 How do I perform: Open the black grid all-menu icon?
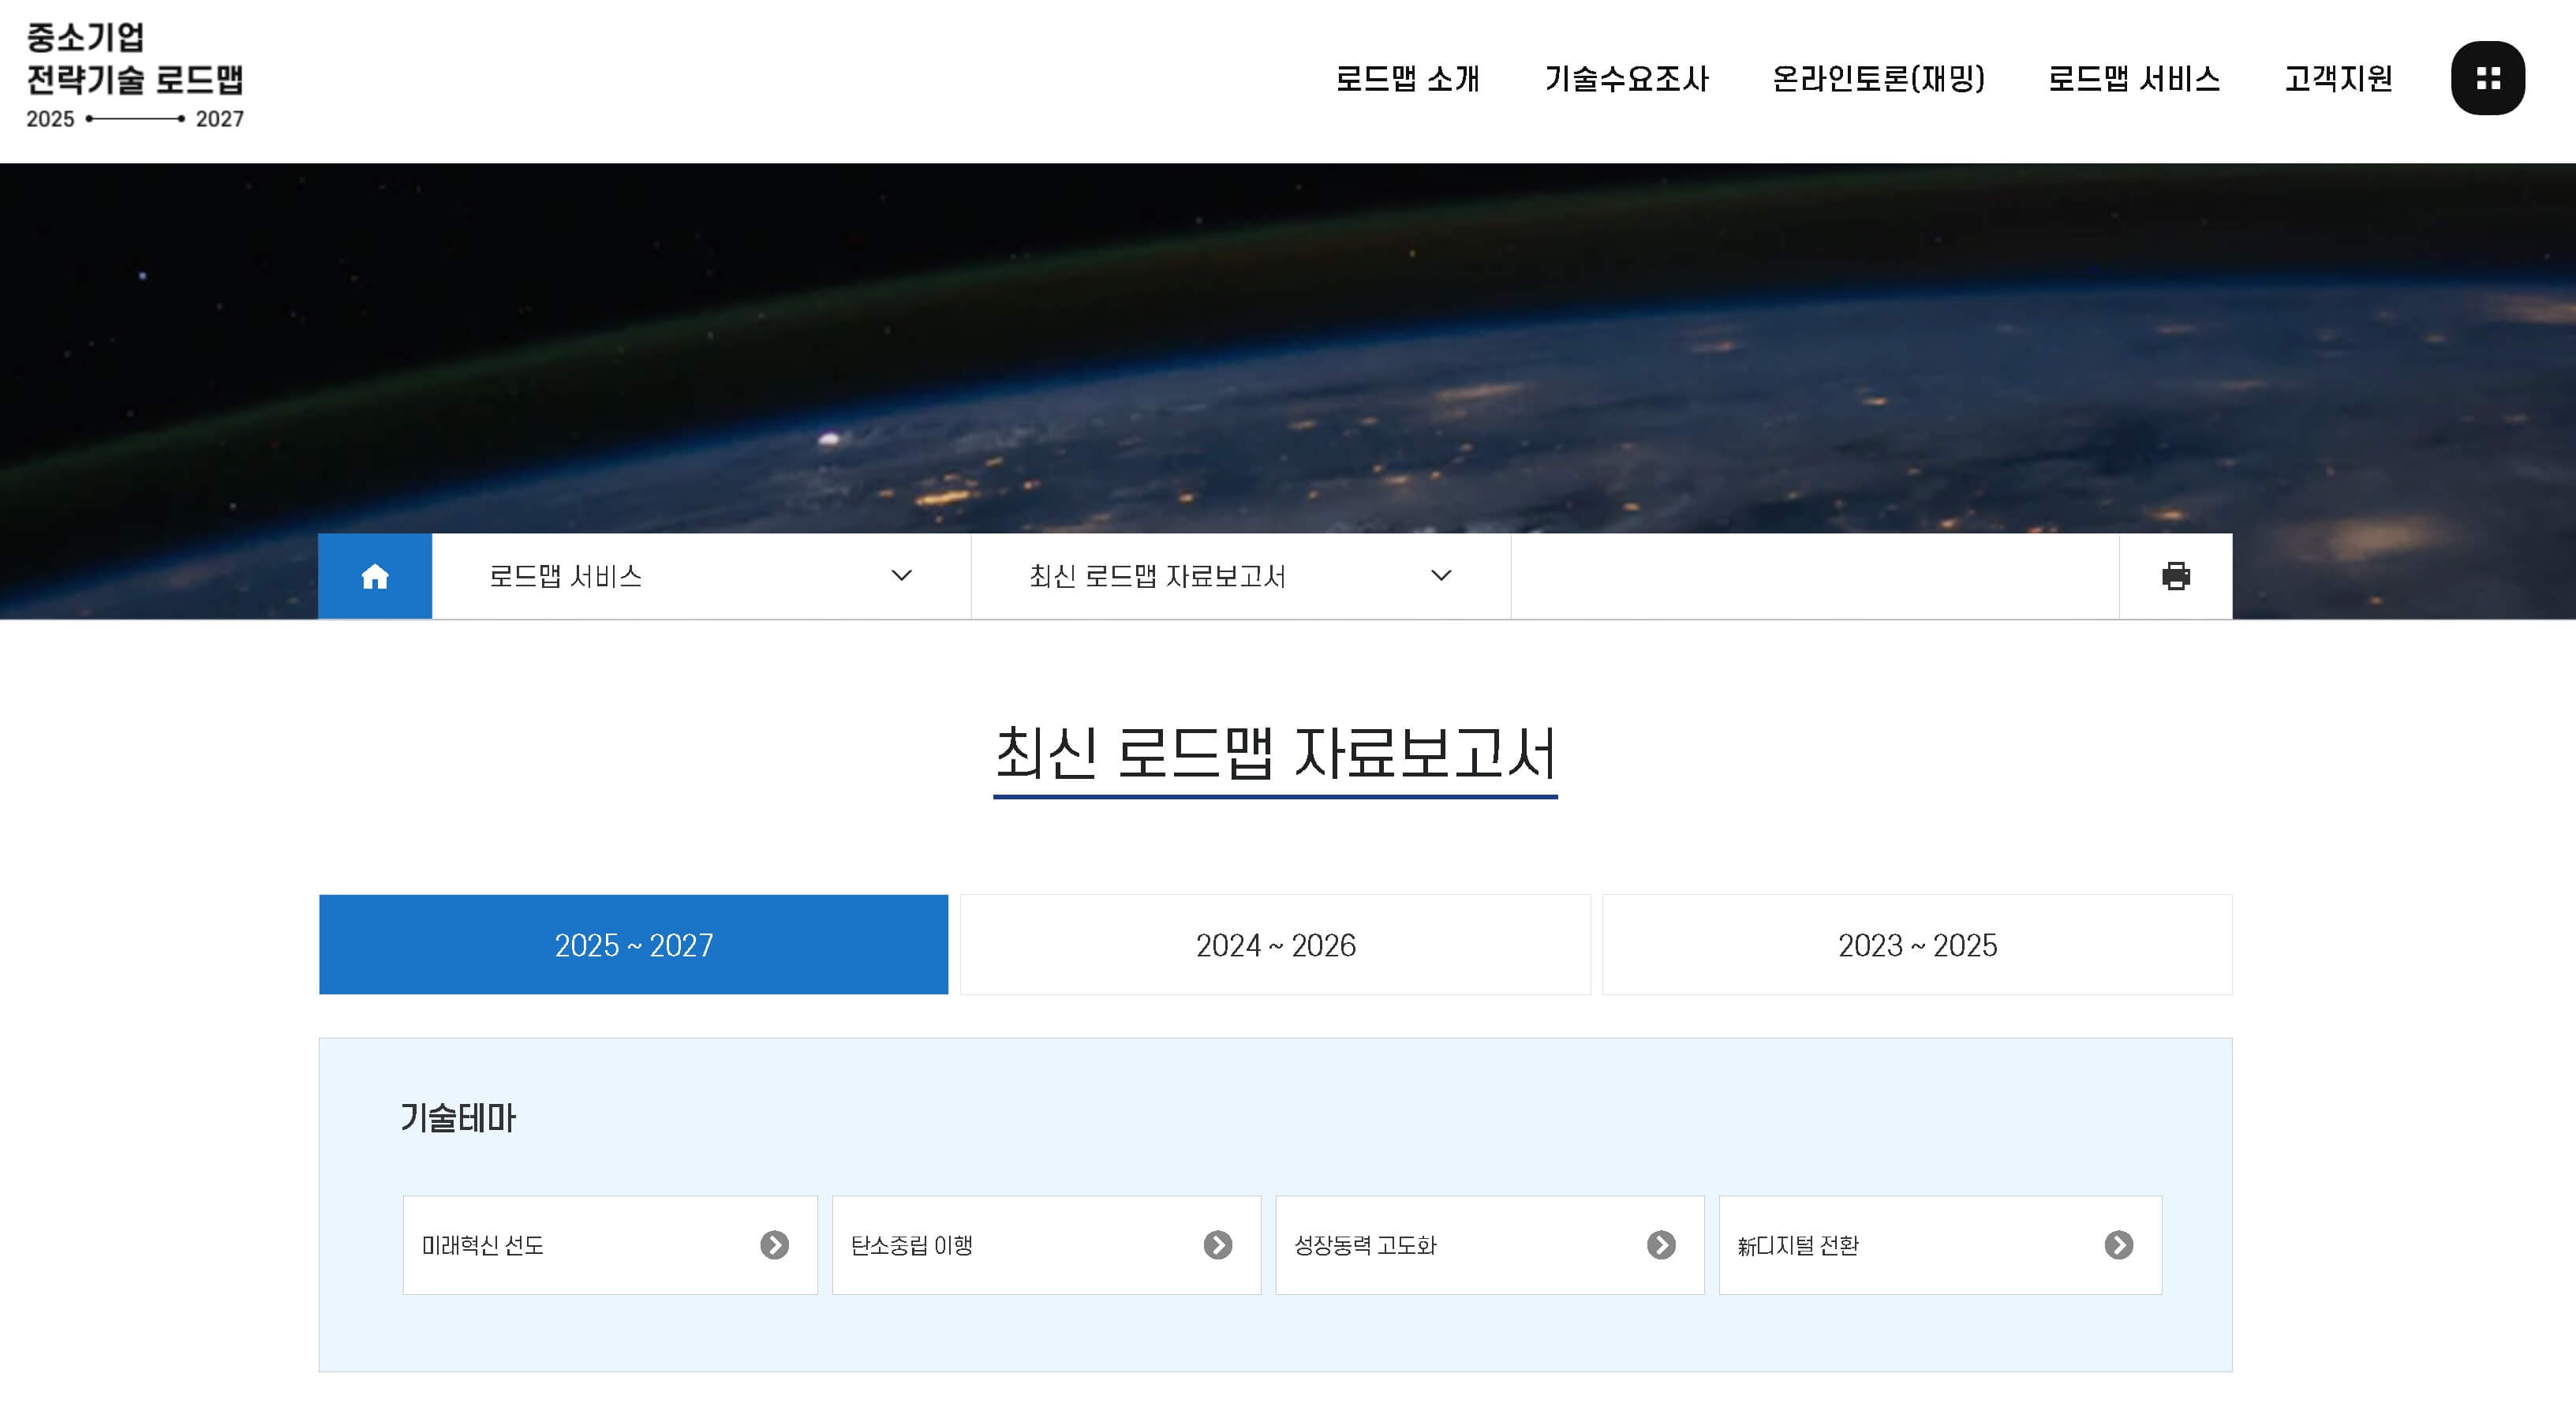[x=2487, y=78]
